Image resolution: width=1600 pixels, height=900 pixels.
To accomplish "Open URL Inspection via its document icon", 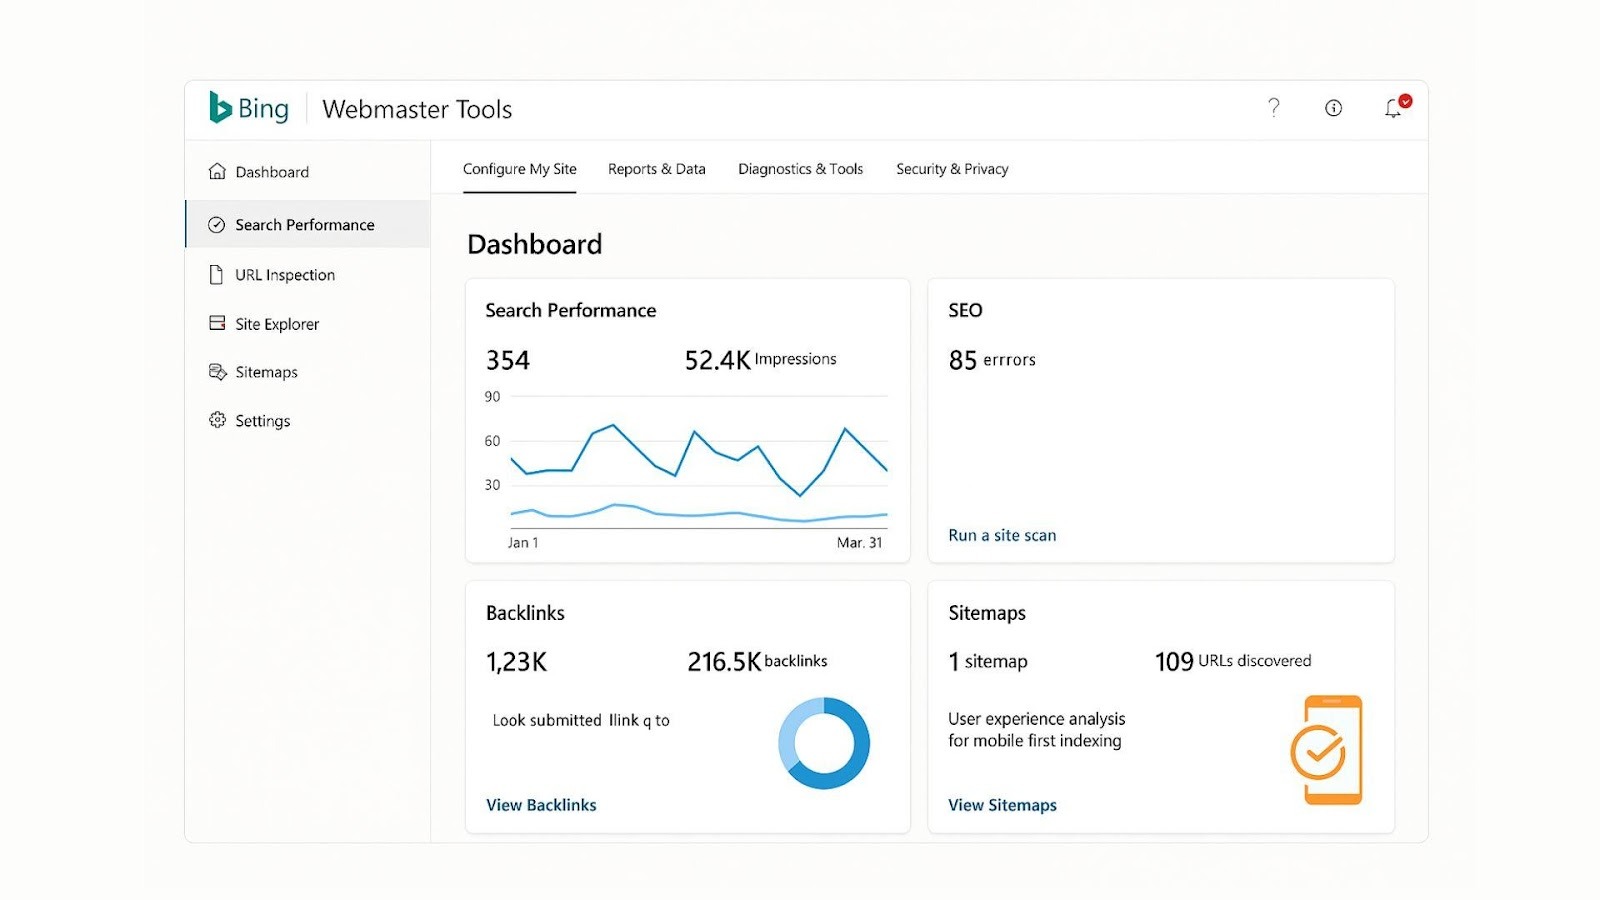I will [x=216, y=274].
